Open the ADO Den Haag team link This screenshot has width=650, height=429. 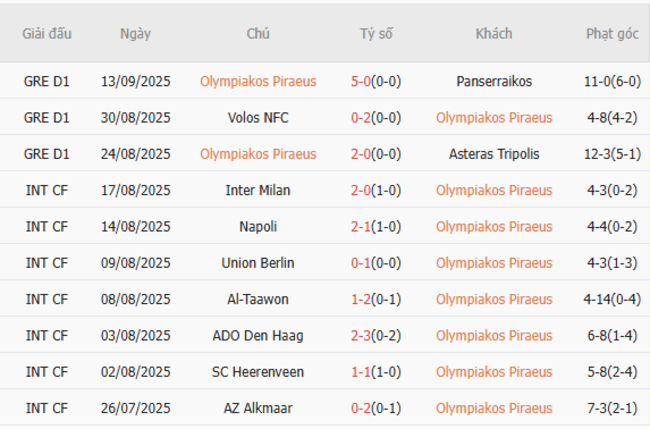tap(258, 336)
